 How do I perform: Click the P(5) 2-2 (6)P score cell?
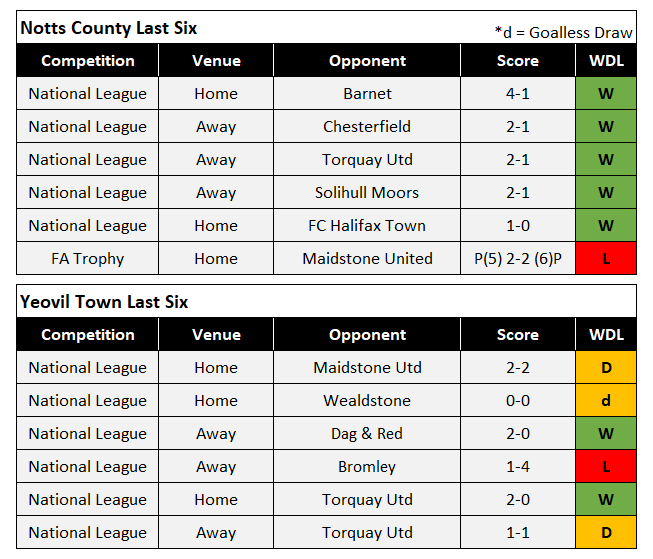pyautogui.click(x=517, y=259)
